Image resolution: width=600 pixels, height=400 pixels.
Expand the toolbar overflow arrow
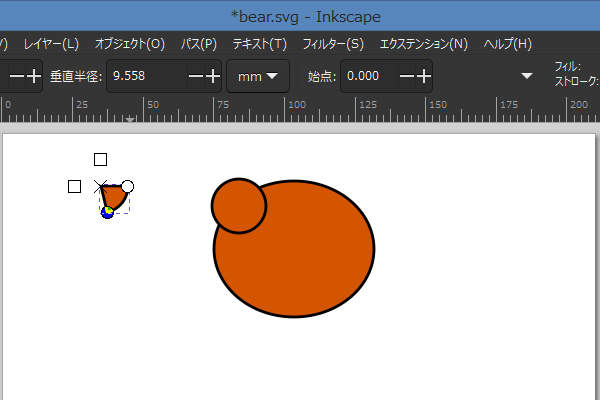[x=527, y=76]
